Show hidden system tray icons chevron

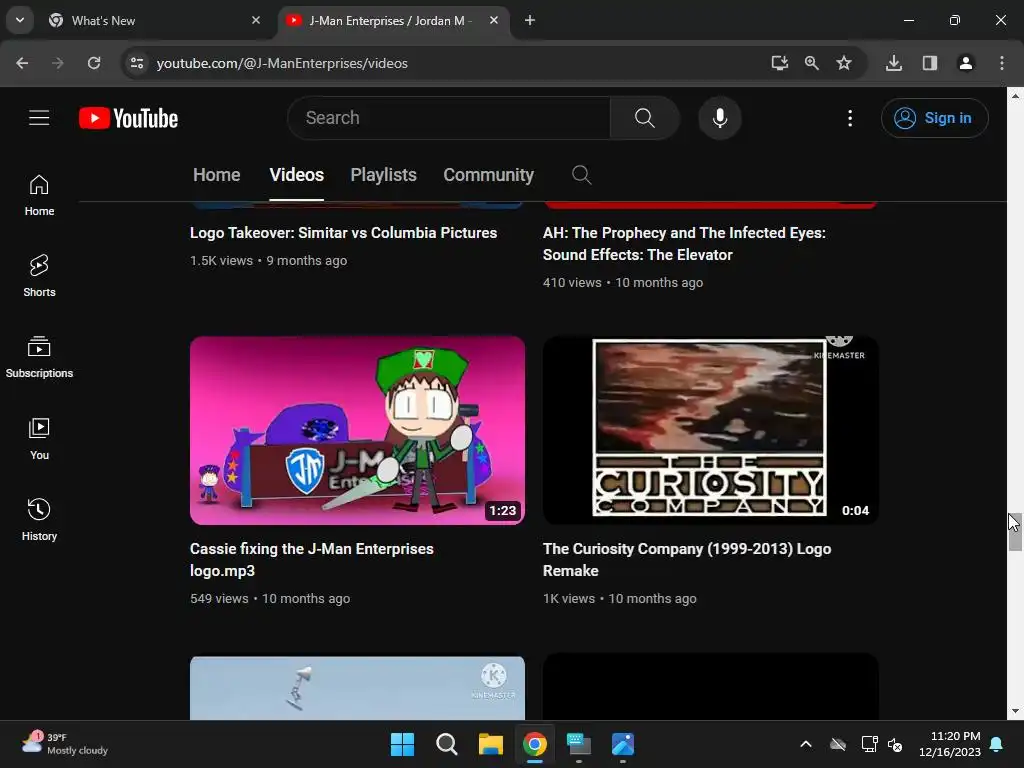[x=806, y=744]
